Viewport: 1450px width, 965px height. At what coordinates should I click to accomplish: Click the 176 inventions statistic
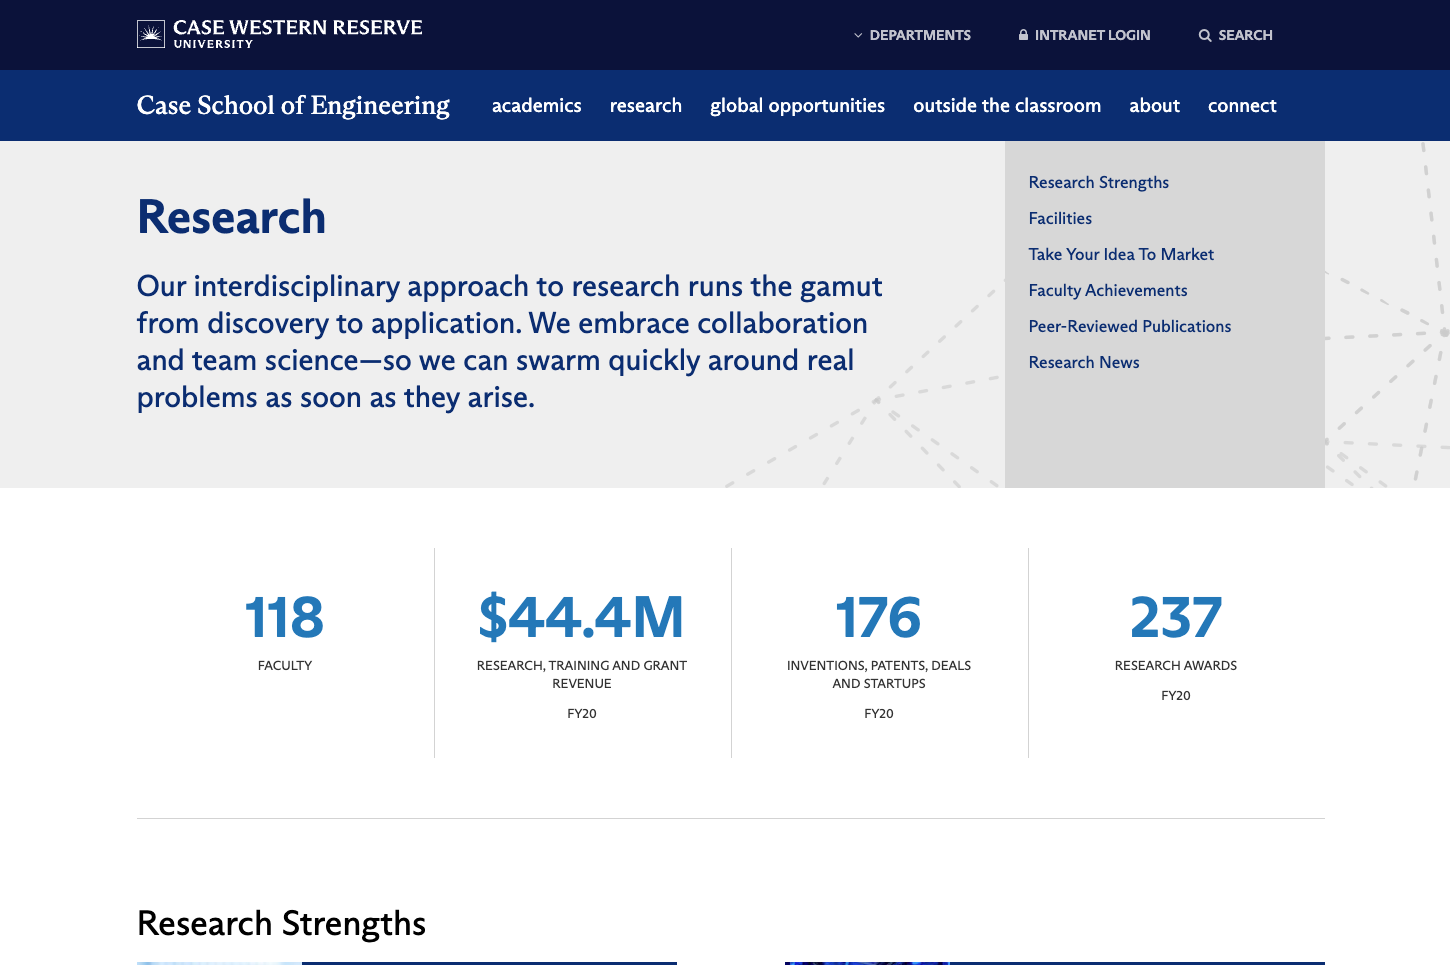[x=879, y=617]
